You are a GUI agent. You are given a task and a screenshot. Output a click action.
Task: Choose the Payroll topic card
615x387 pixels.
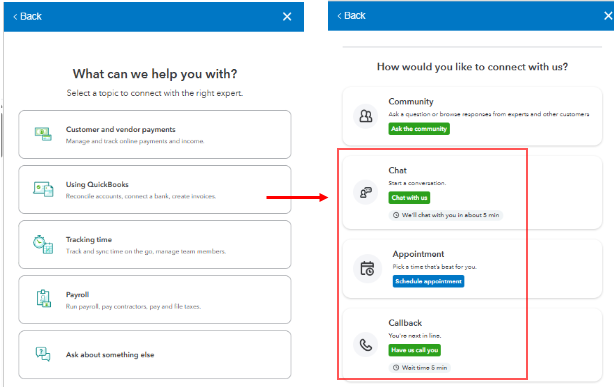point(155,300)
